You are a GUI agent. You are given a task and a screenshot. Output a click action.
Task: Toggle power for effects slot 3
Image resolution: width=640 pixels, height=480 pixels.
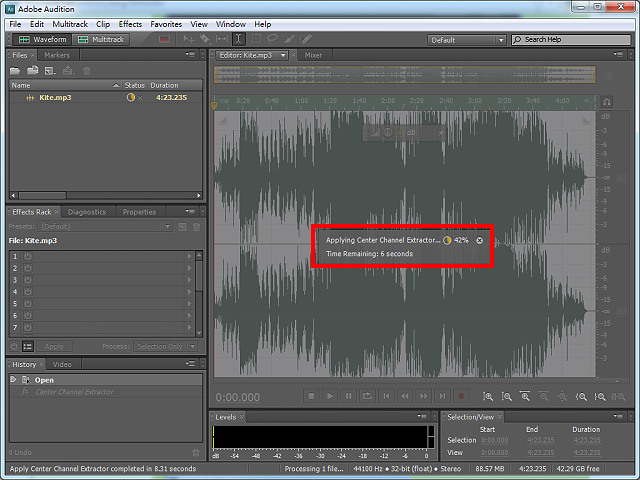27,280
